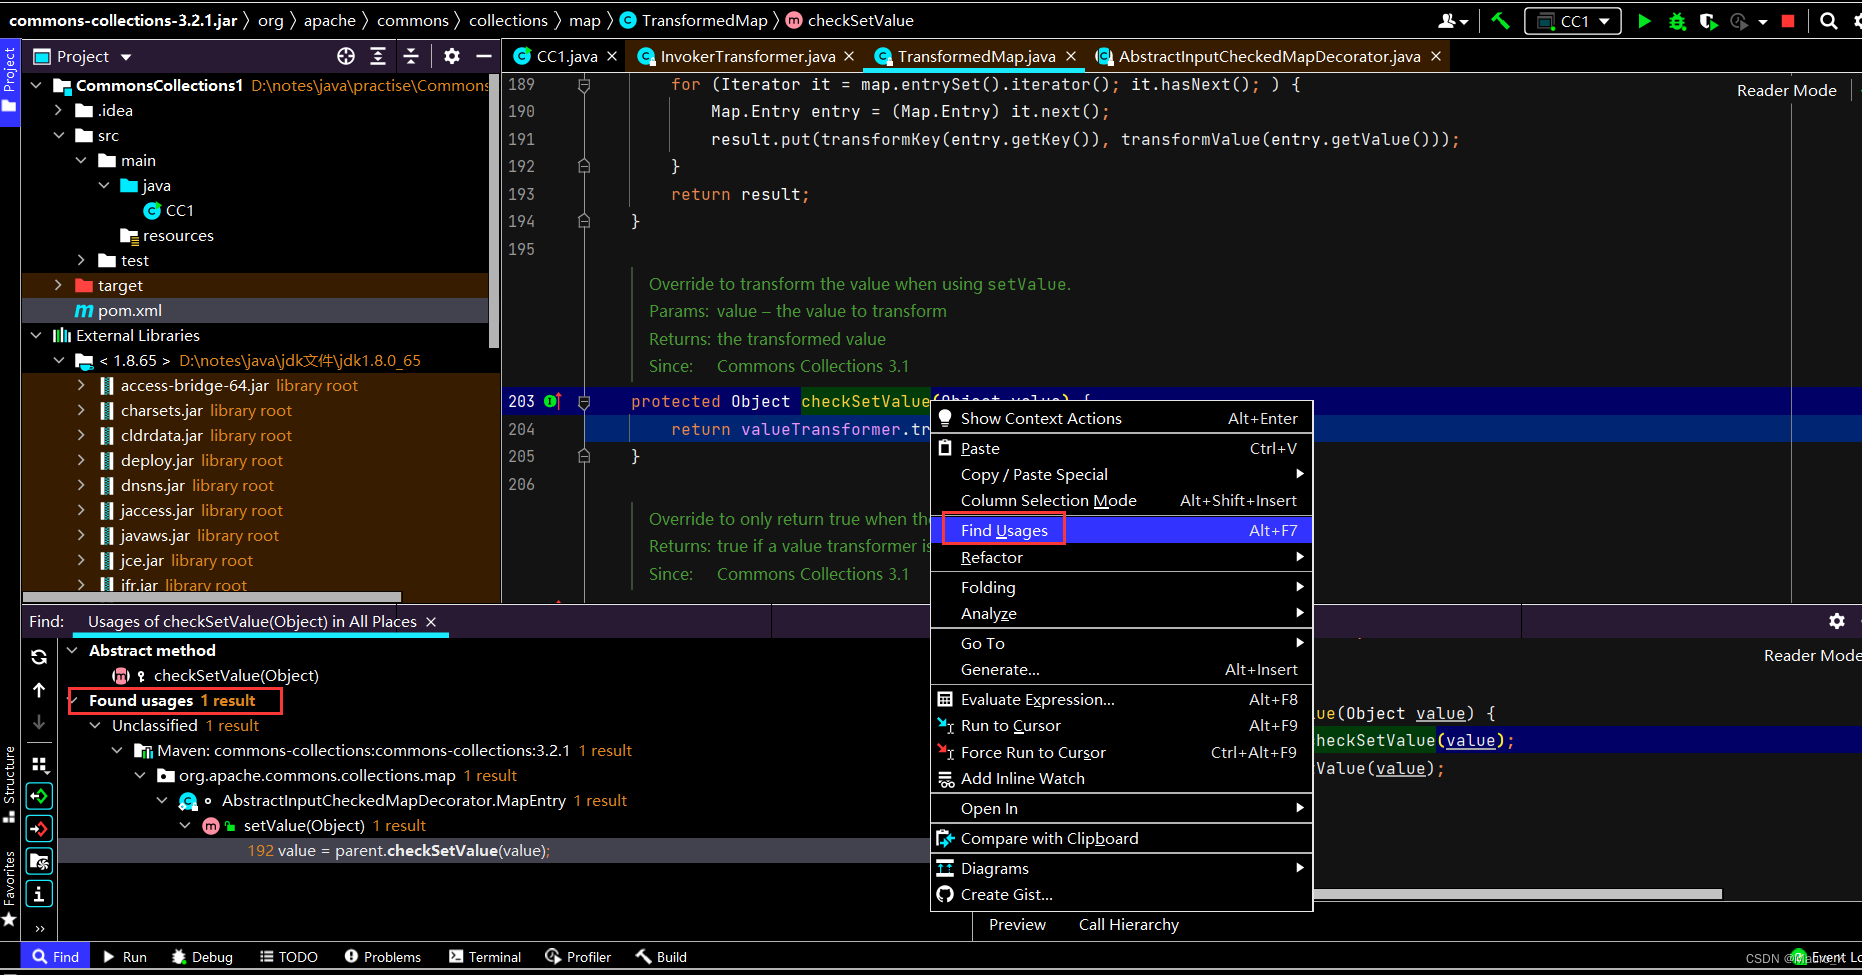
Task: Open the CC1 run configuration dropdown
Action: (x=1573, y=20)
